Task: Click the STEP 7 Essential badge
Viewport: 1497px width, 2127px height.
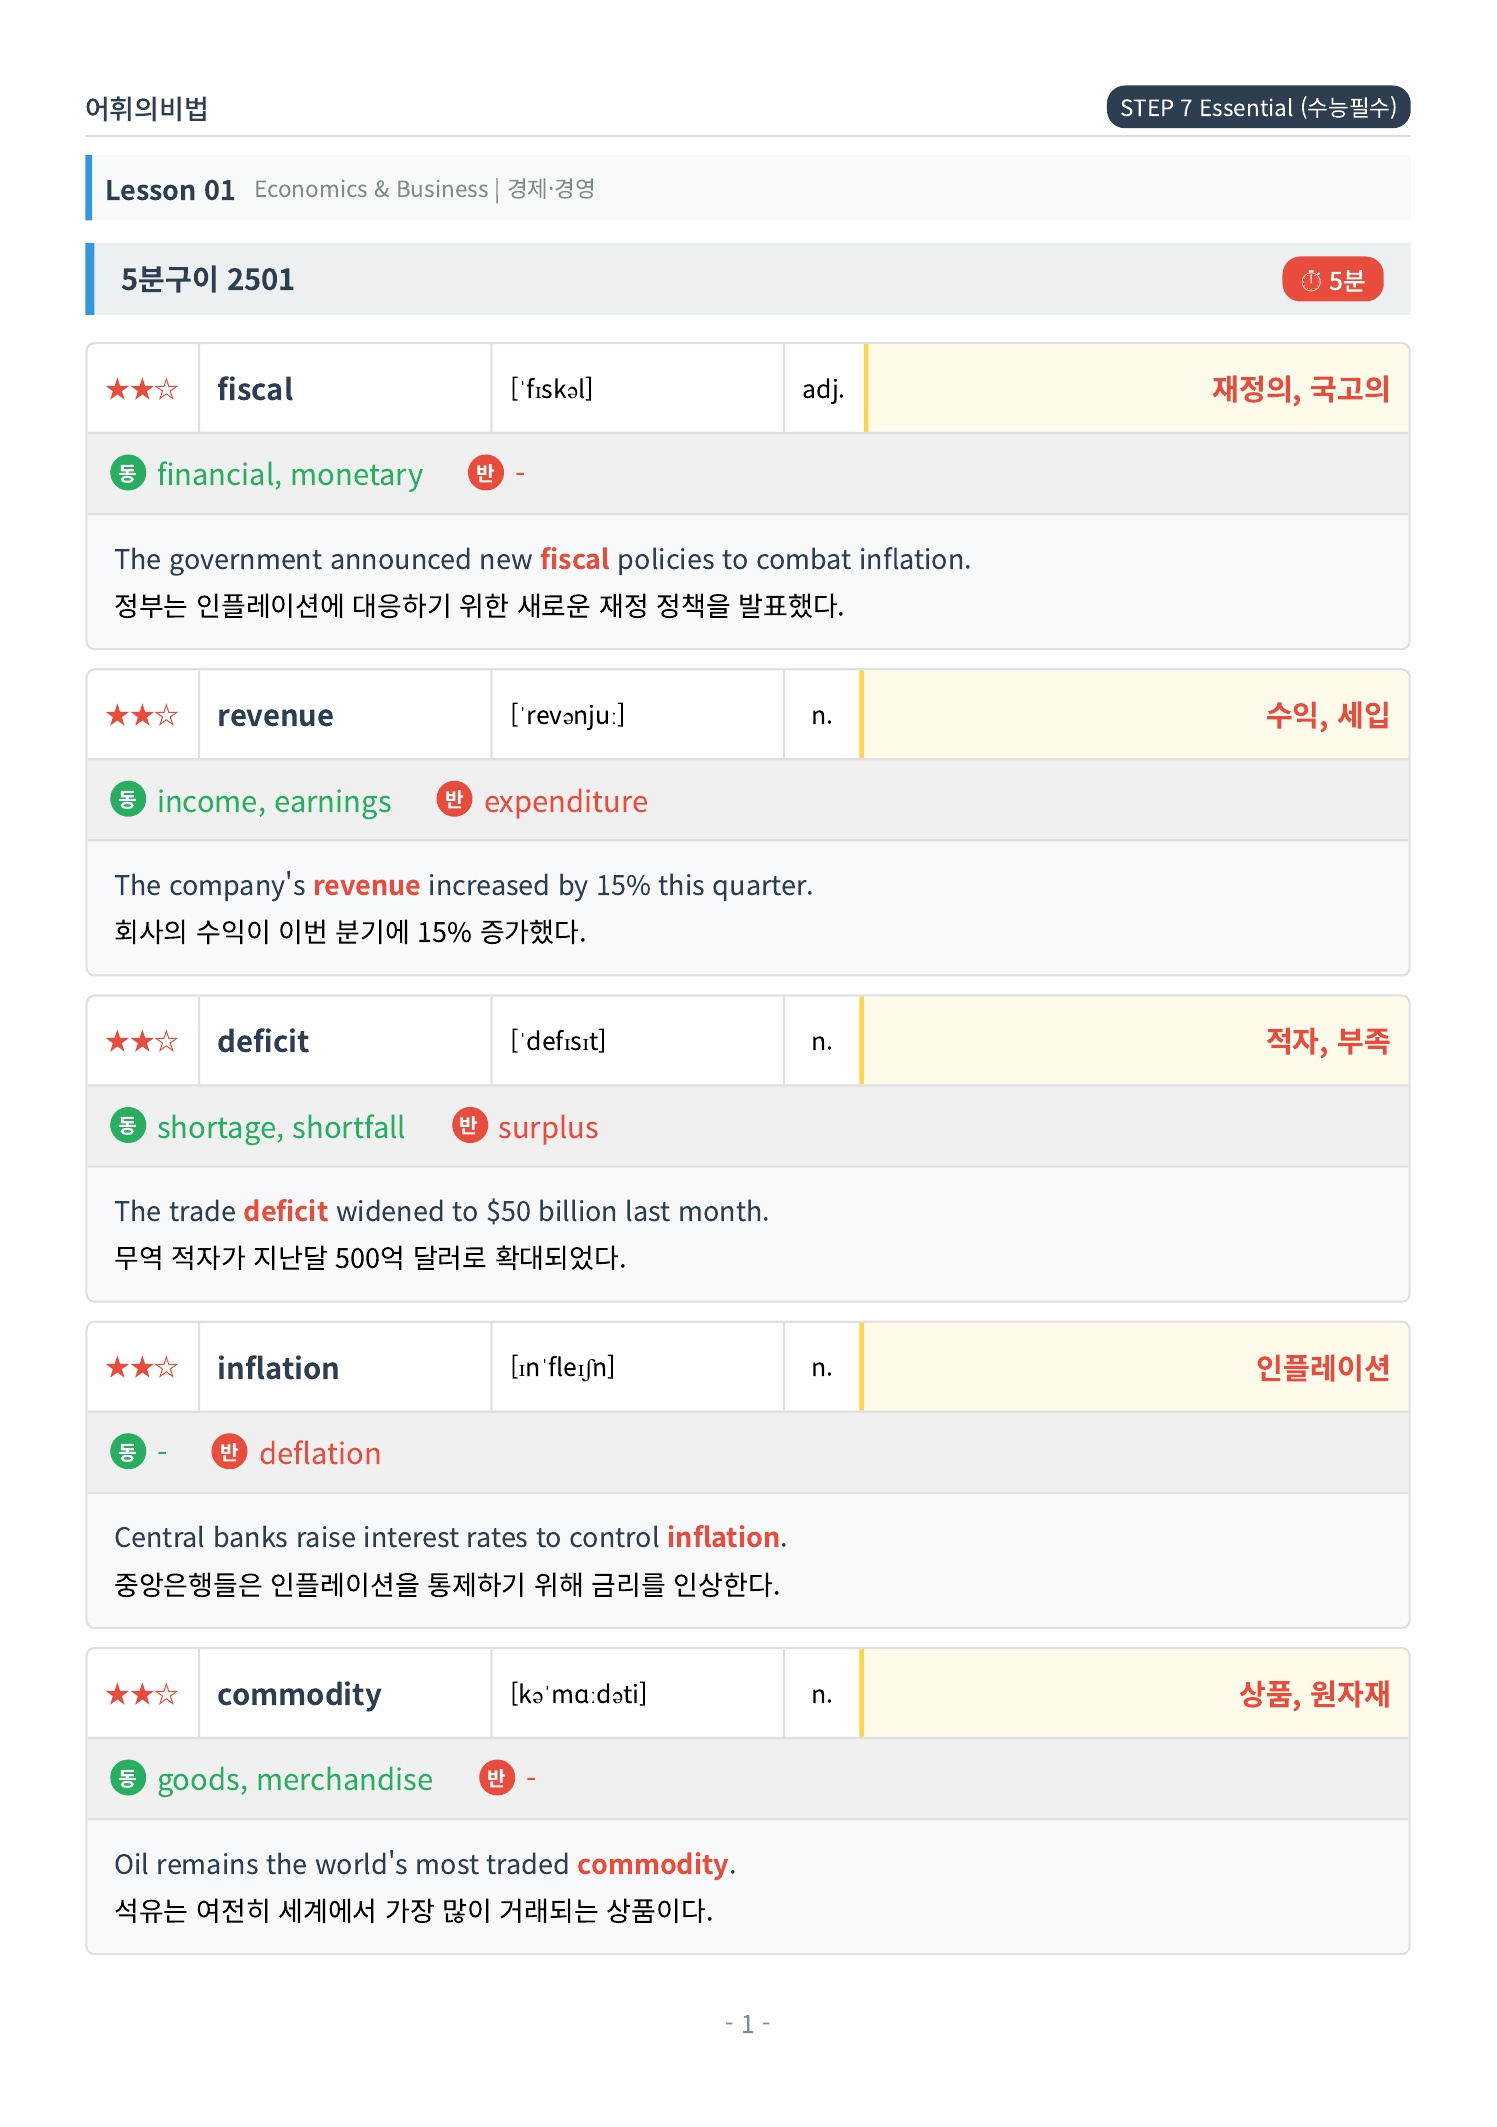Action: coord(1258,107)
